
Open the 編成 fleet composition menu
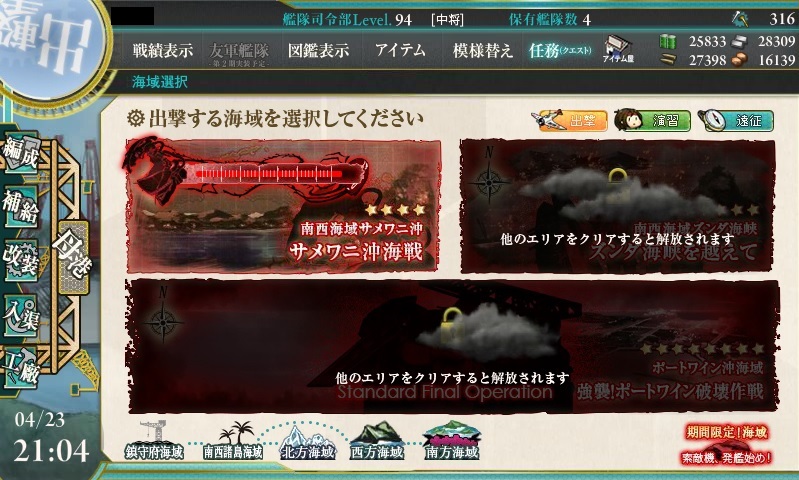pyautogui.click(x=20, y=152)
